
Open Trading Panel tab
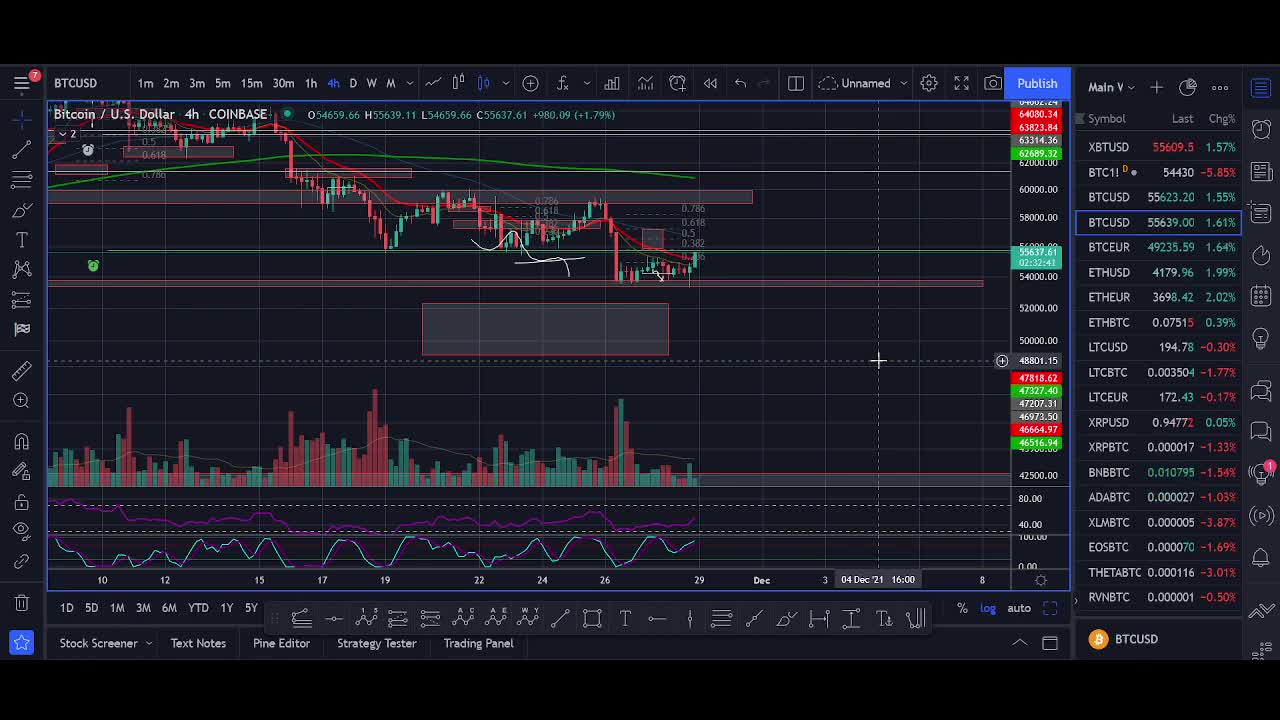click(478, 643)
